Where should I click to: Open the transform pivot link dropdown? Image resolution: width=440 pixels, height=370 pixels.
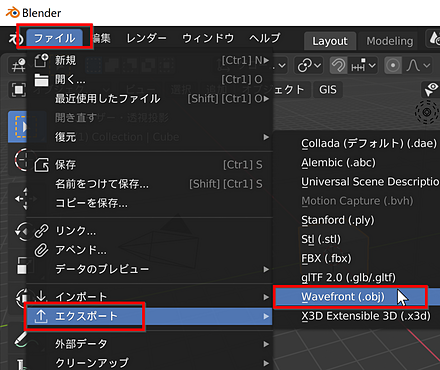pos(309,65)
